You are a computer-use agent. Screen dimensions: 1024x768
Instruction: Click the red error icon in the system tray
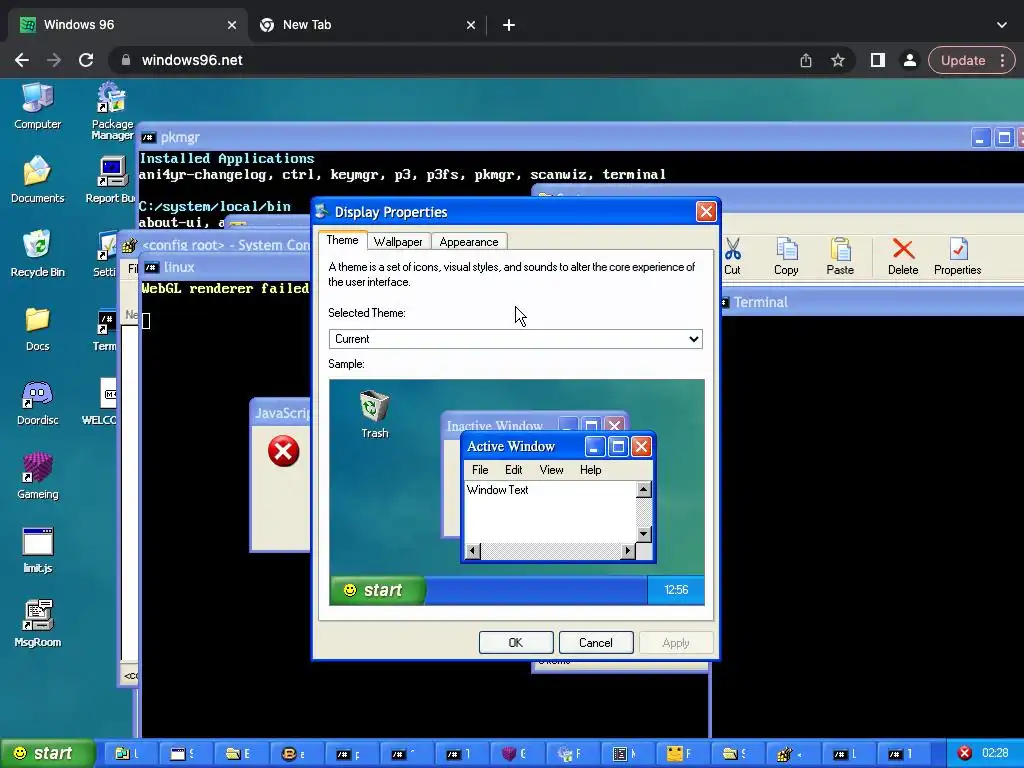coord(965,753)
